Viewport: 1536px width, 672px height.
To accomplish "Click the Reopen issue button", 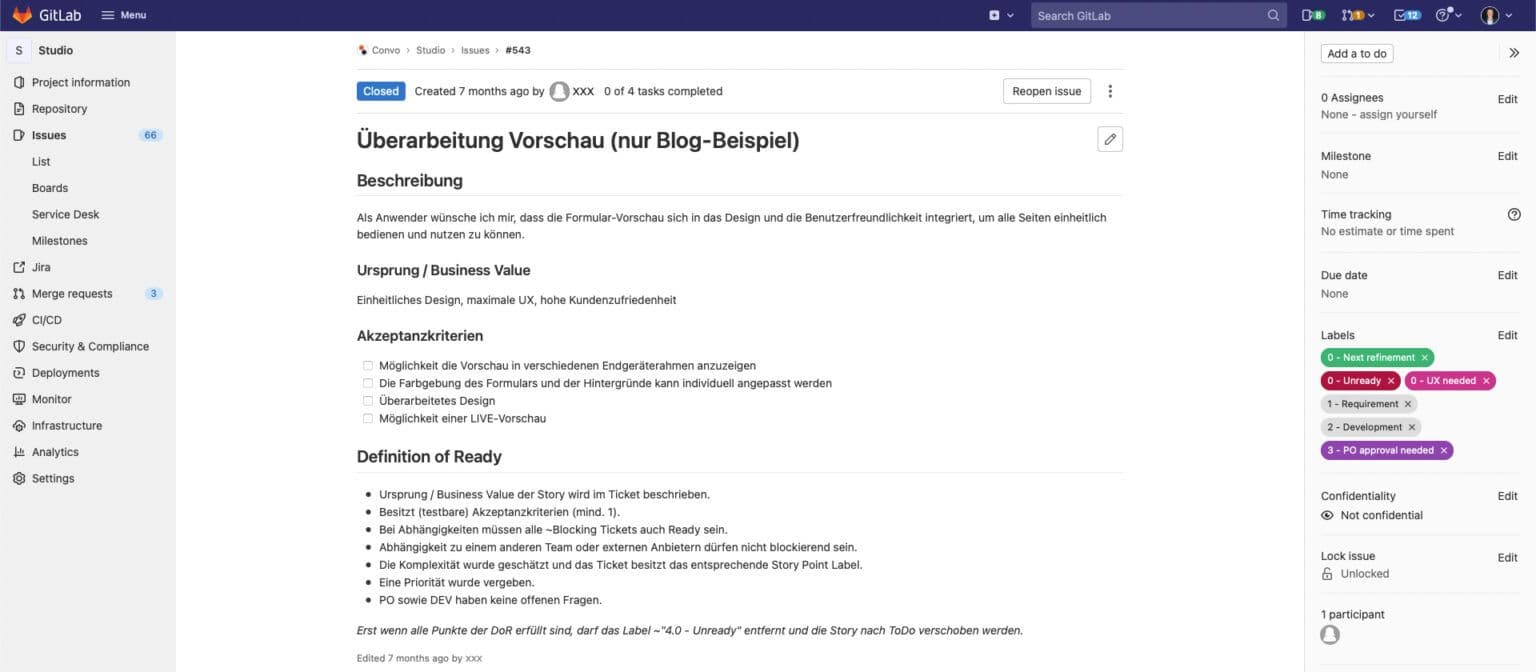I will pos(1046,91).
